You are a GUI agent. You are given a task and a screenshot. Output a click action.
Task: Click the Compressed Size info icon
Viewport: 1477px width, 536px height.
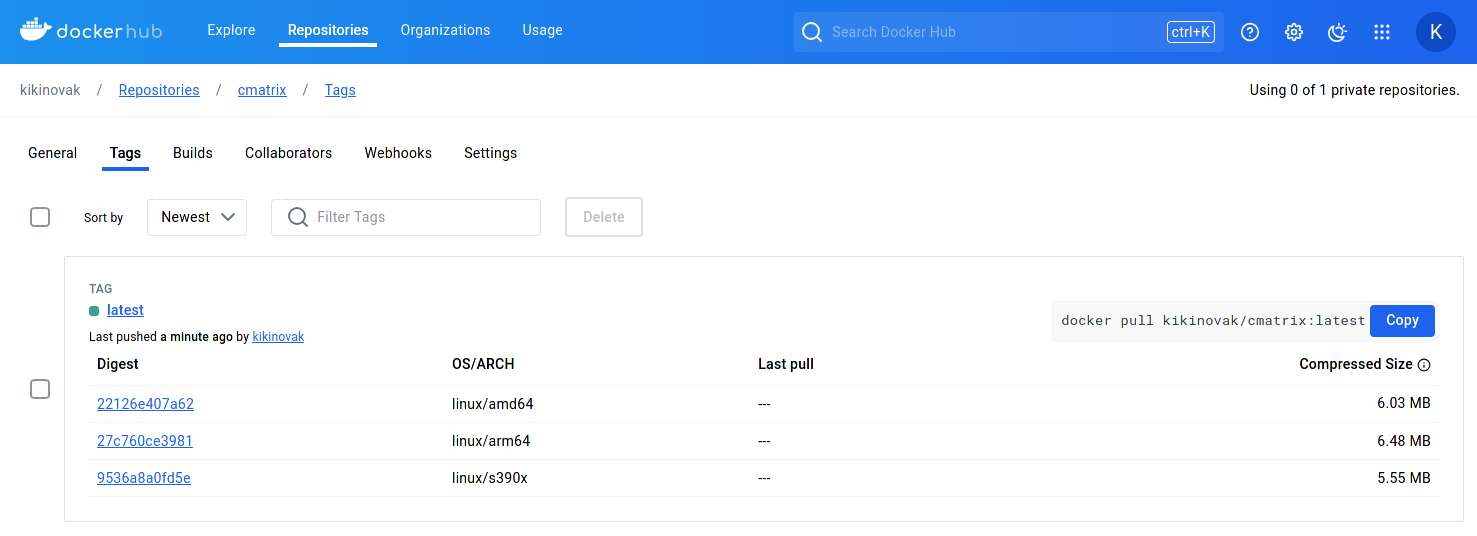point(1424,365)
